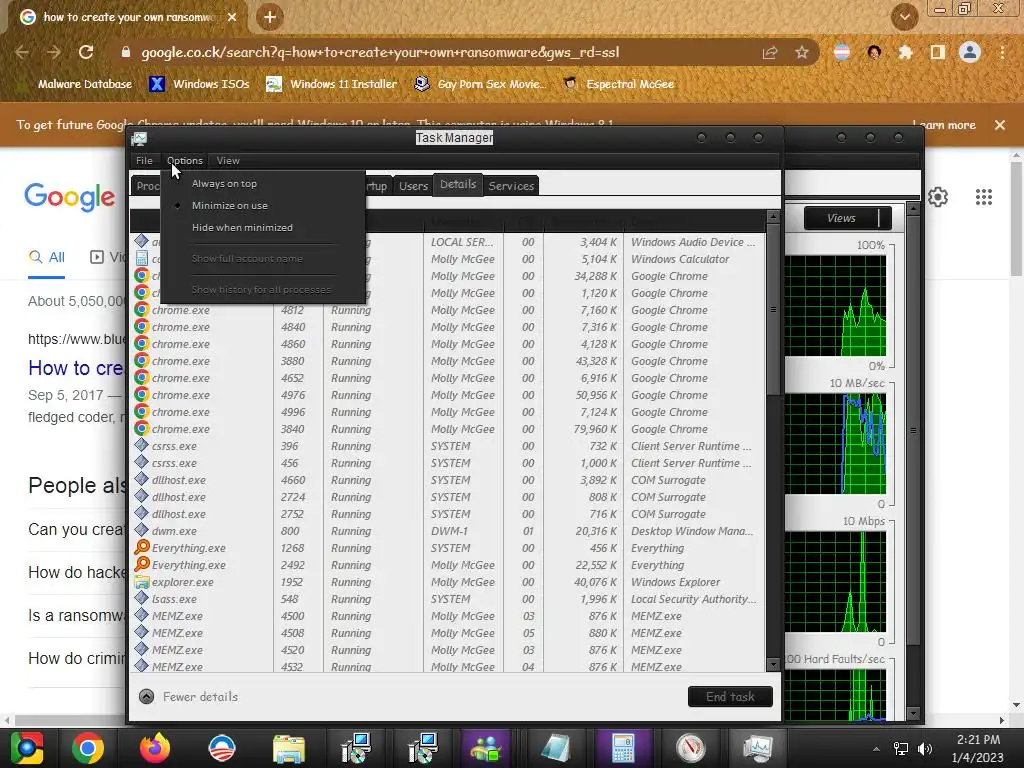Open the Google apps grid
The image size is (1024, 768).
click(x=984, y=197)
